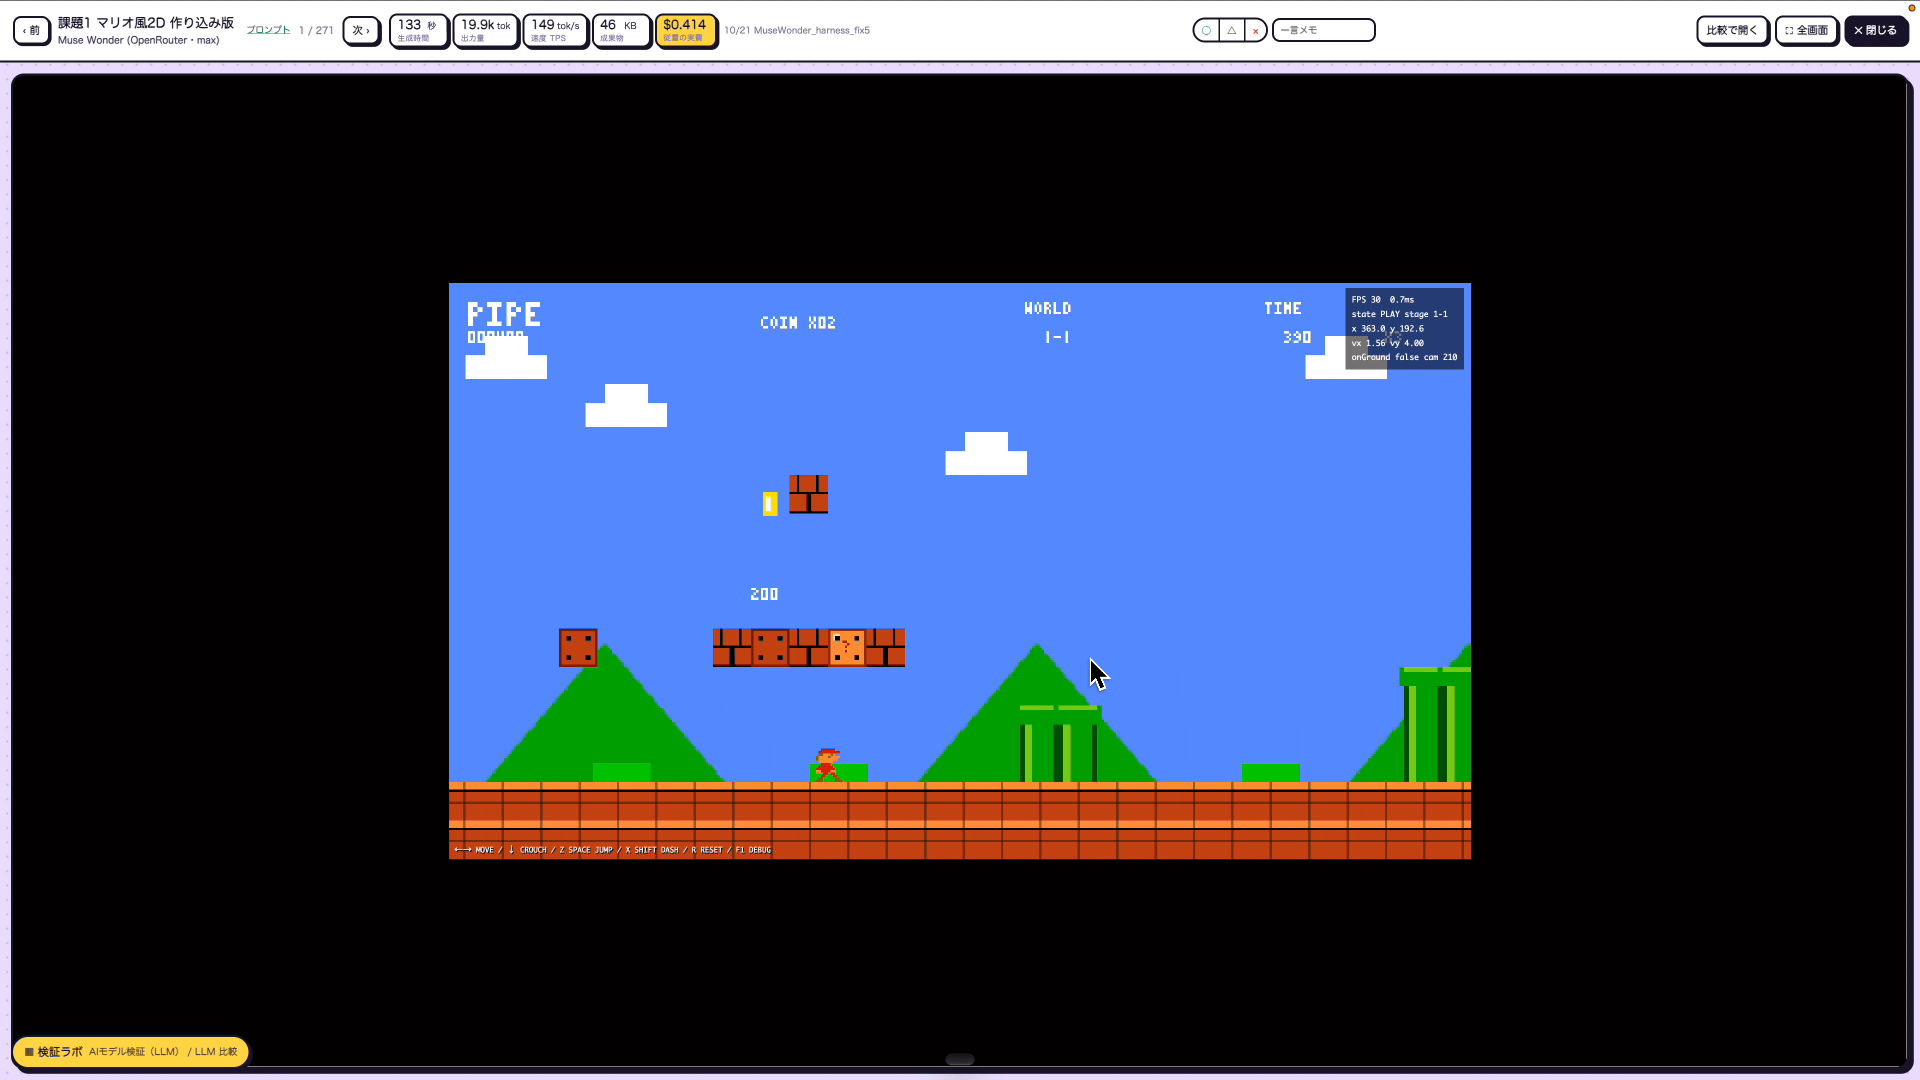Close the viewer with 閉じる button

1876,30
